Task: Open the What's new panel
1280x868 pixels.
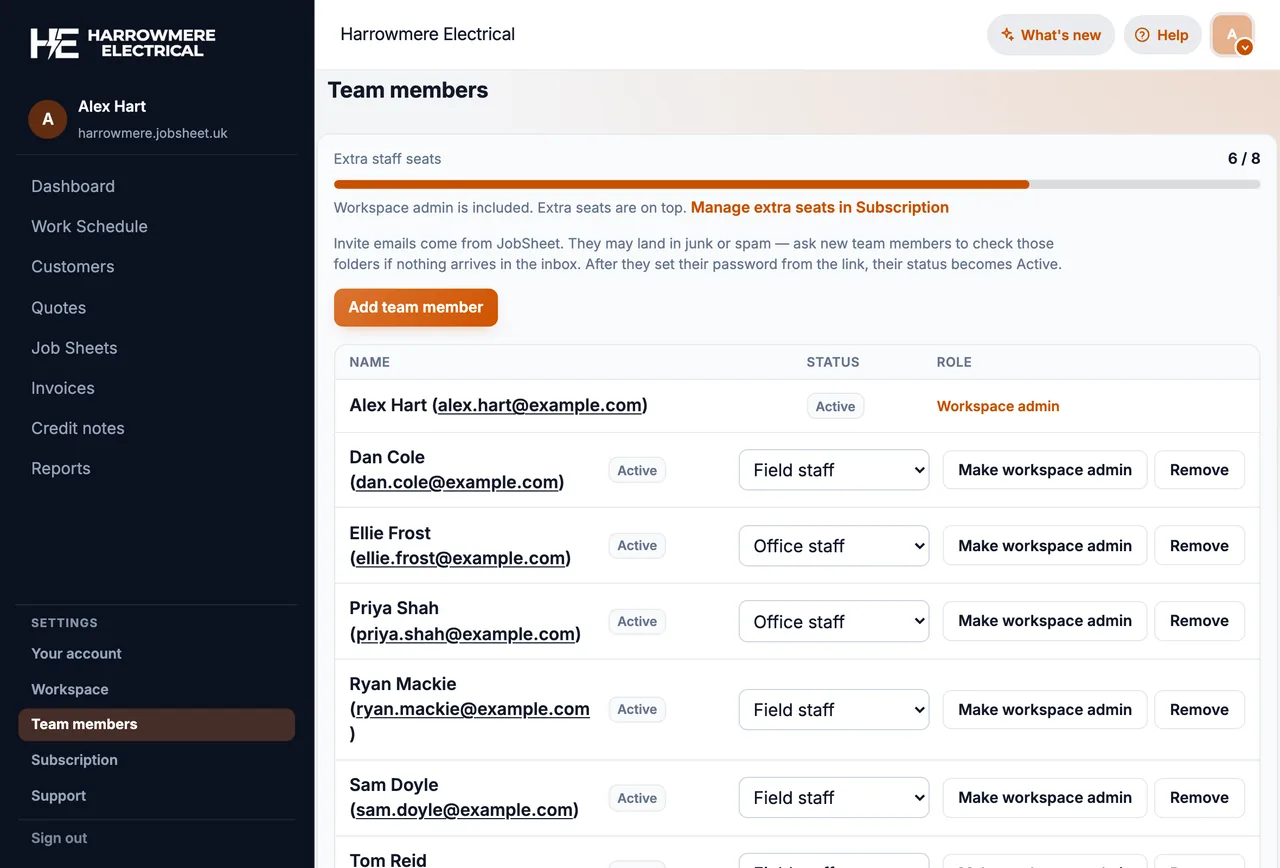Action: [1051, 35]
